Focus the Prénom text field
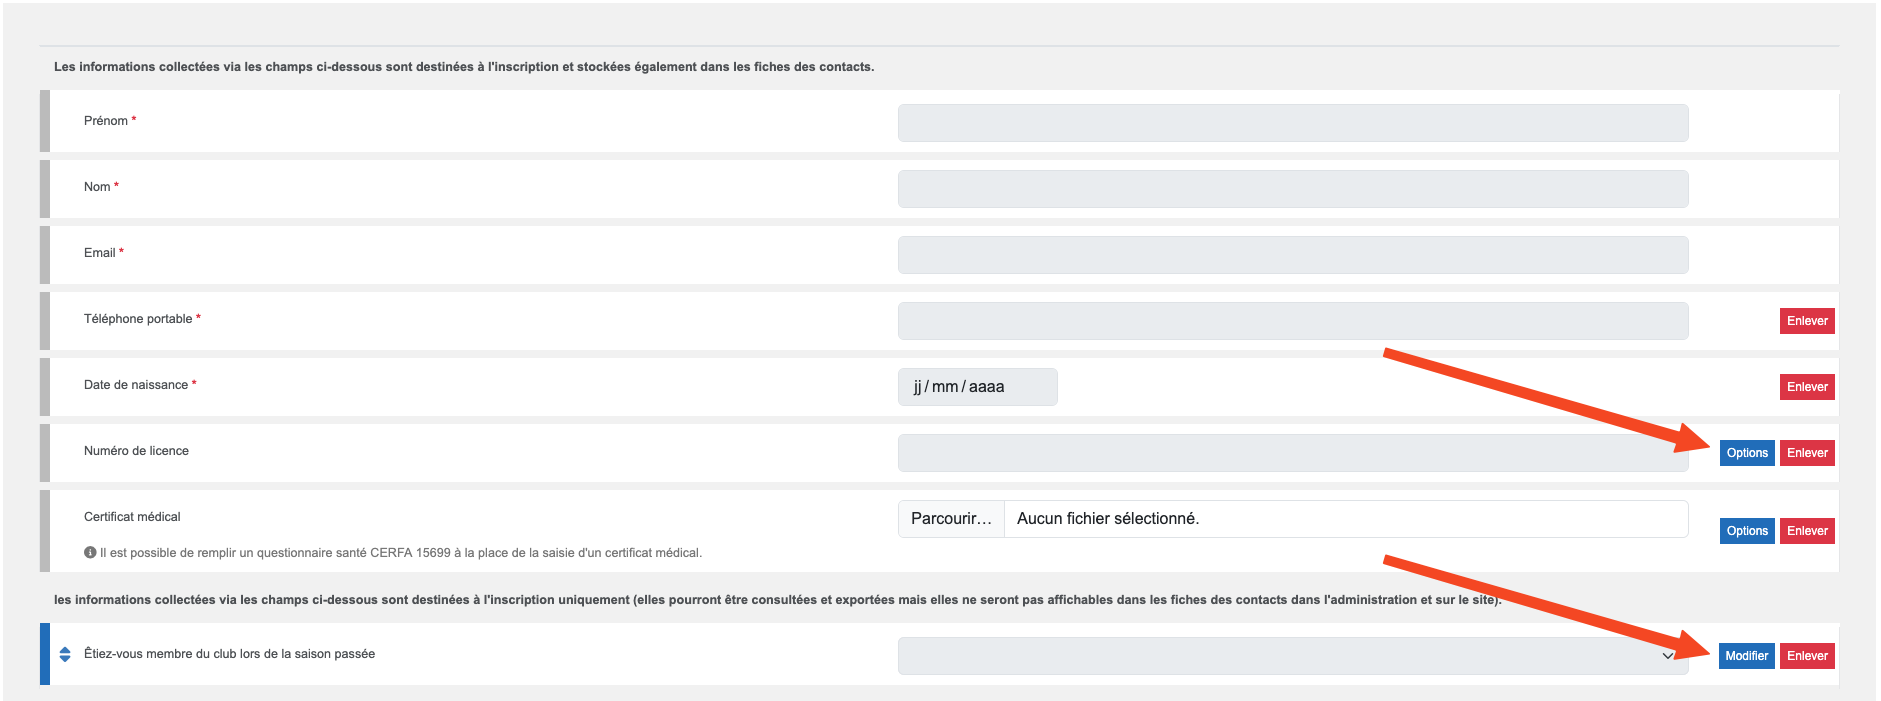The width and height of the screenshot is (1881, 701). 1292,123
